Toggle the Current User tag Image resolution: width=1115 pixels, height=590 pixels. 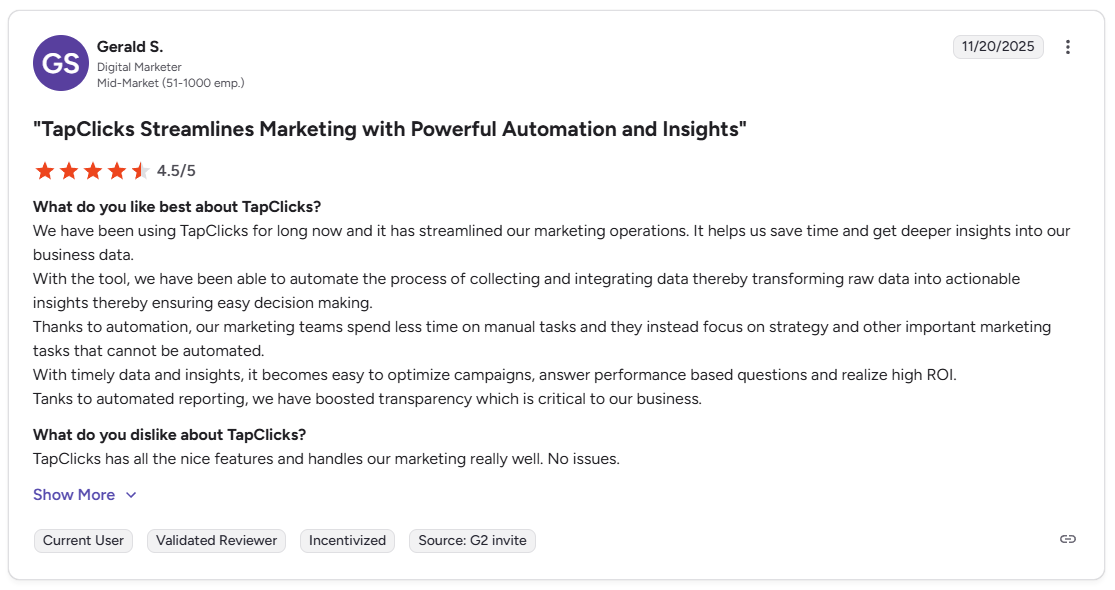83,540
